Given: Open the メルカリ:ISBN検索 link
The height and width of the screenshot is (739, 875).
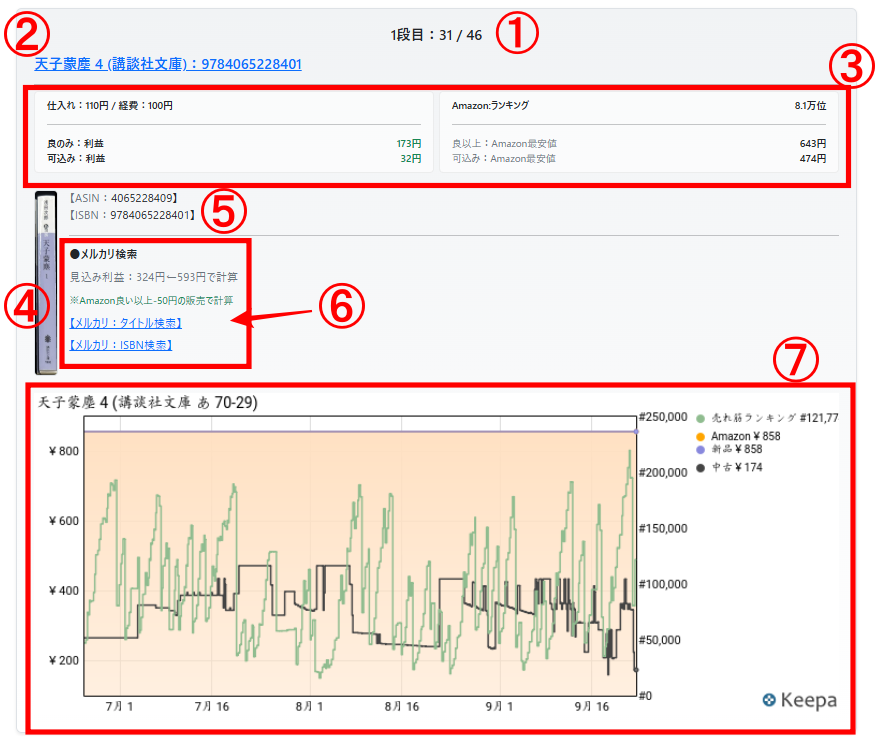Looking at the screenshot, I should tap(121, 345).
